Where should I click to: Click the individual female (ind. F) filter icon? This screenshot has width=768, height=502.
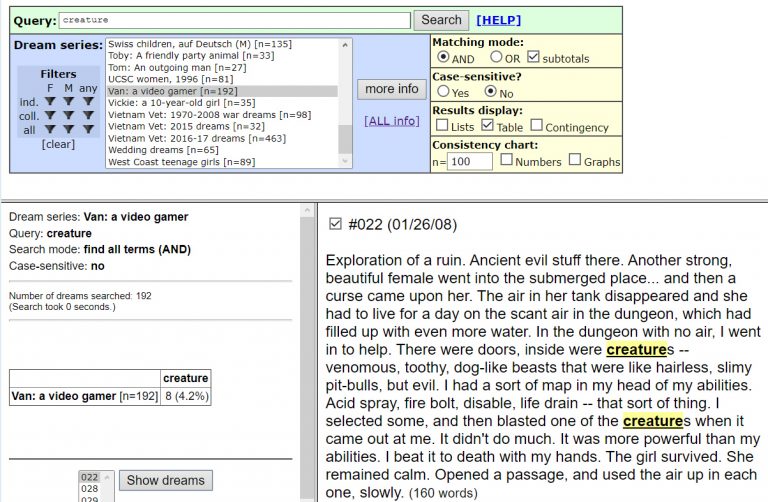51,101
